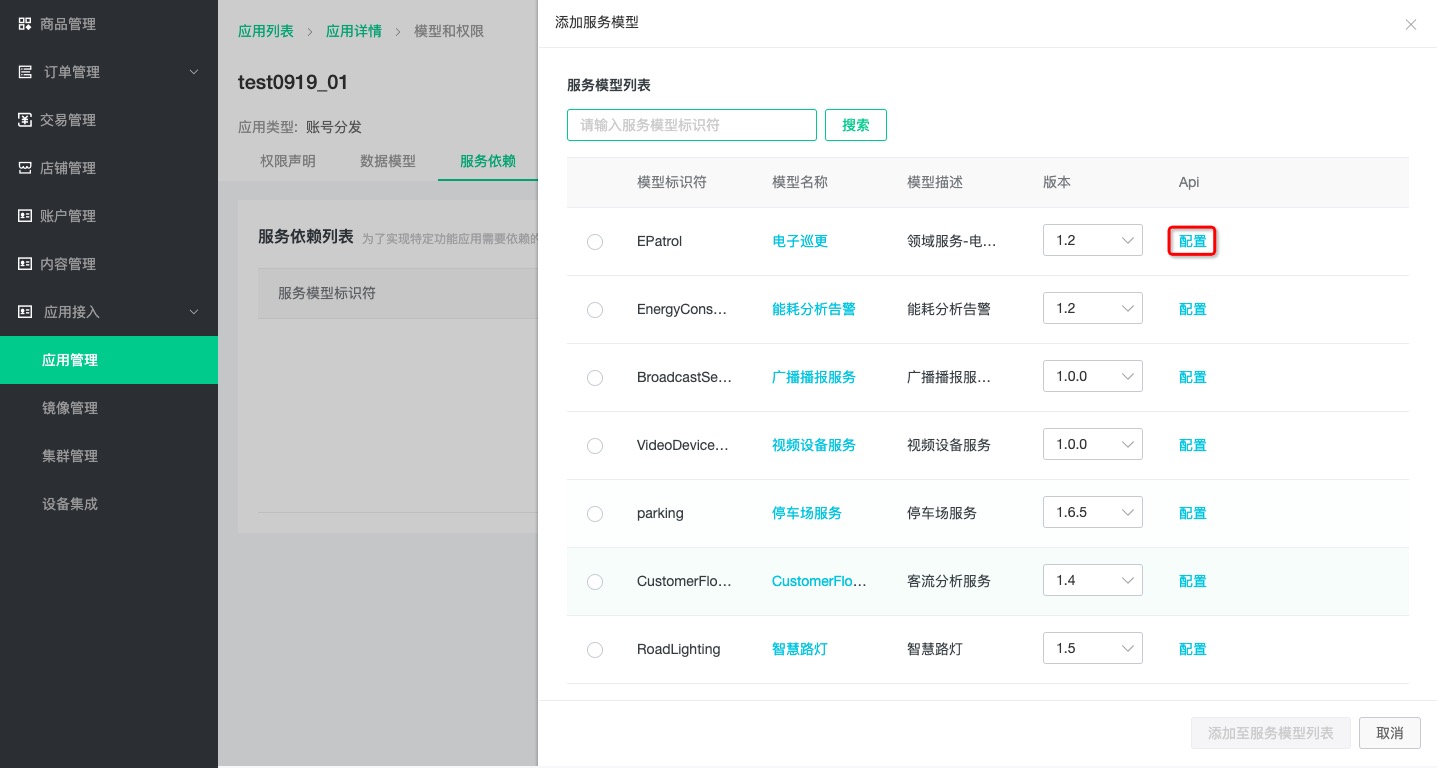Open 应用管理 in the sidebar
The height and width of the screenshot is (768, 1437).
click(109, 360)
